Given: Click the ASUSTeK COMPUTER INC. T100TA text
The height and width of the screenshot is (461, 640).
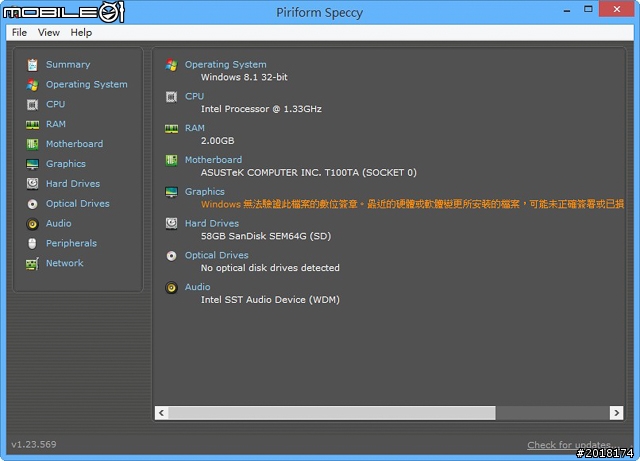Looking at the screenshot, I should (x=309, y=173).
